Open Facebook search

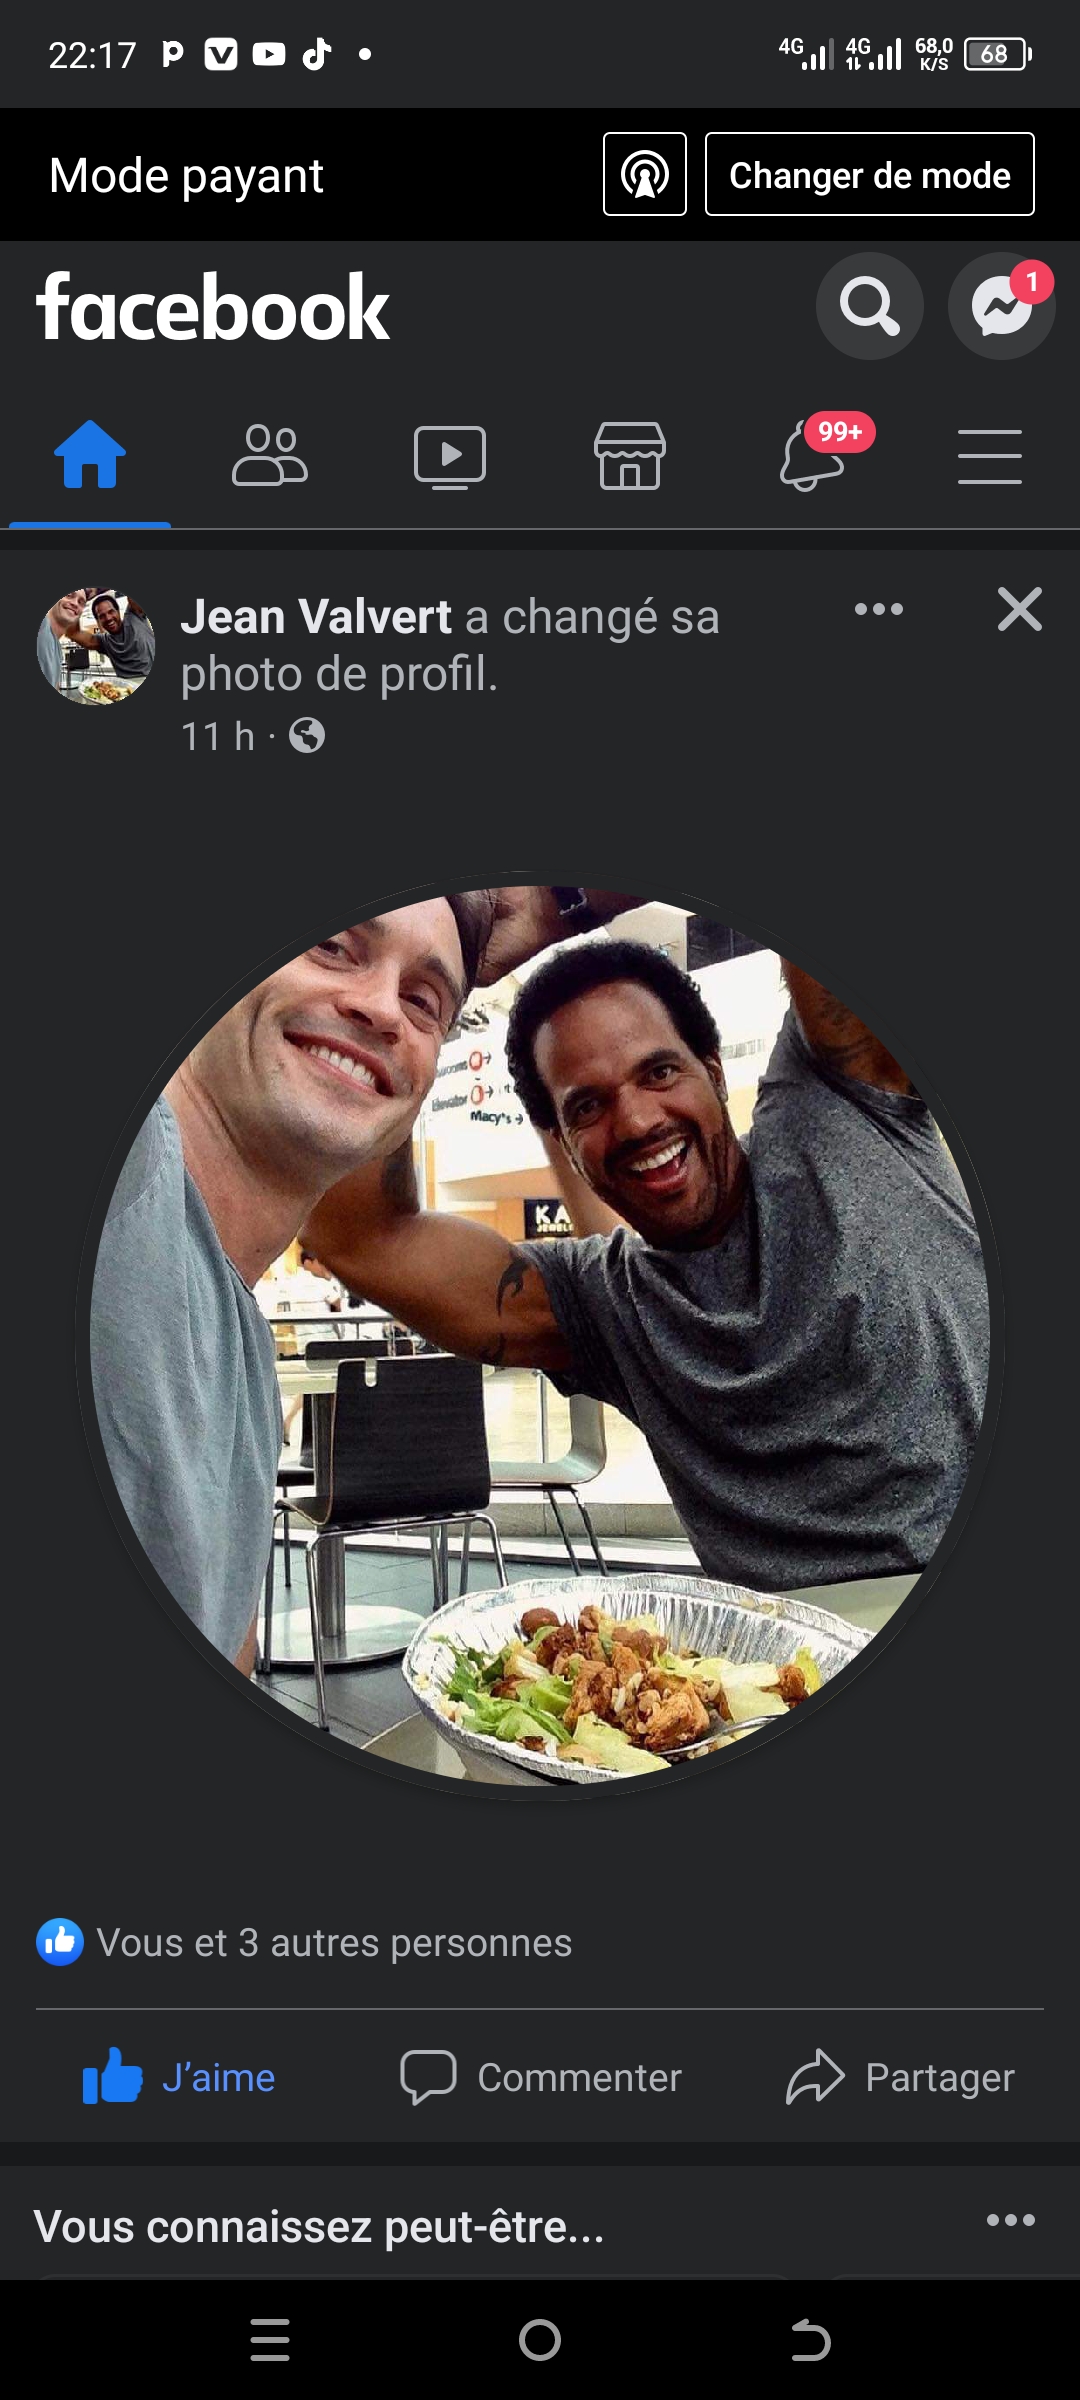pos(869,306)
